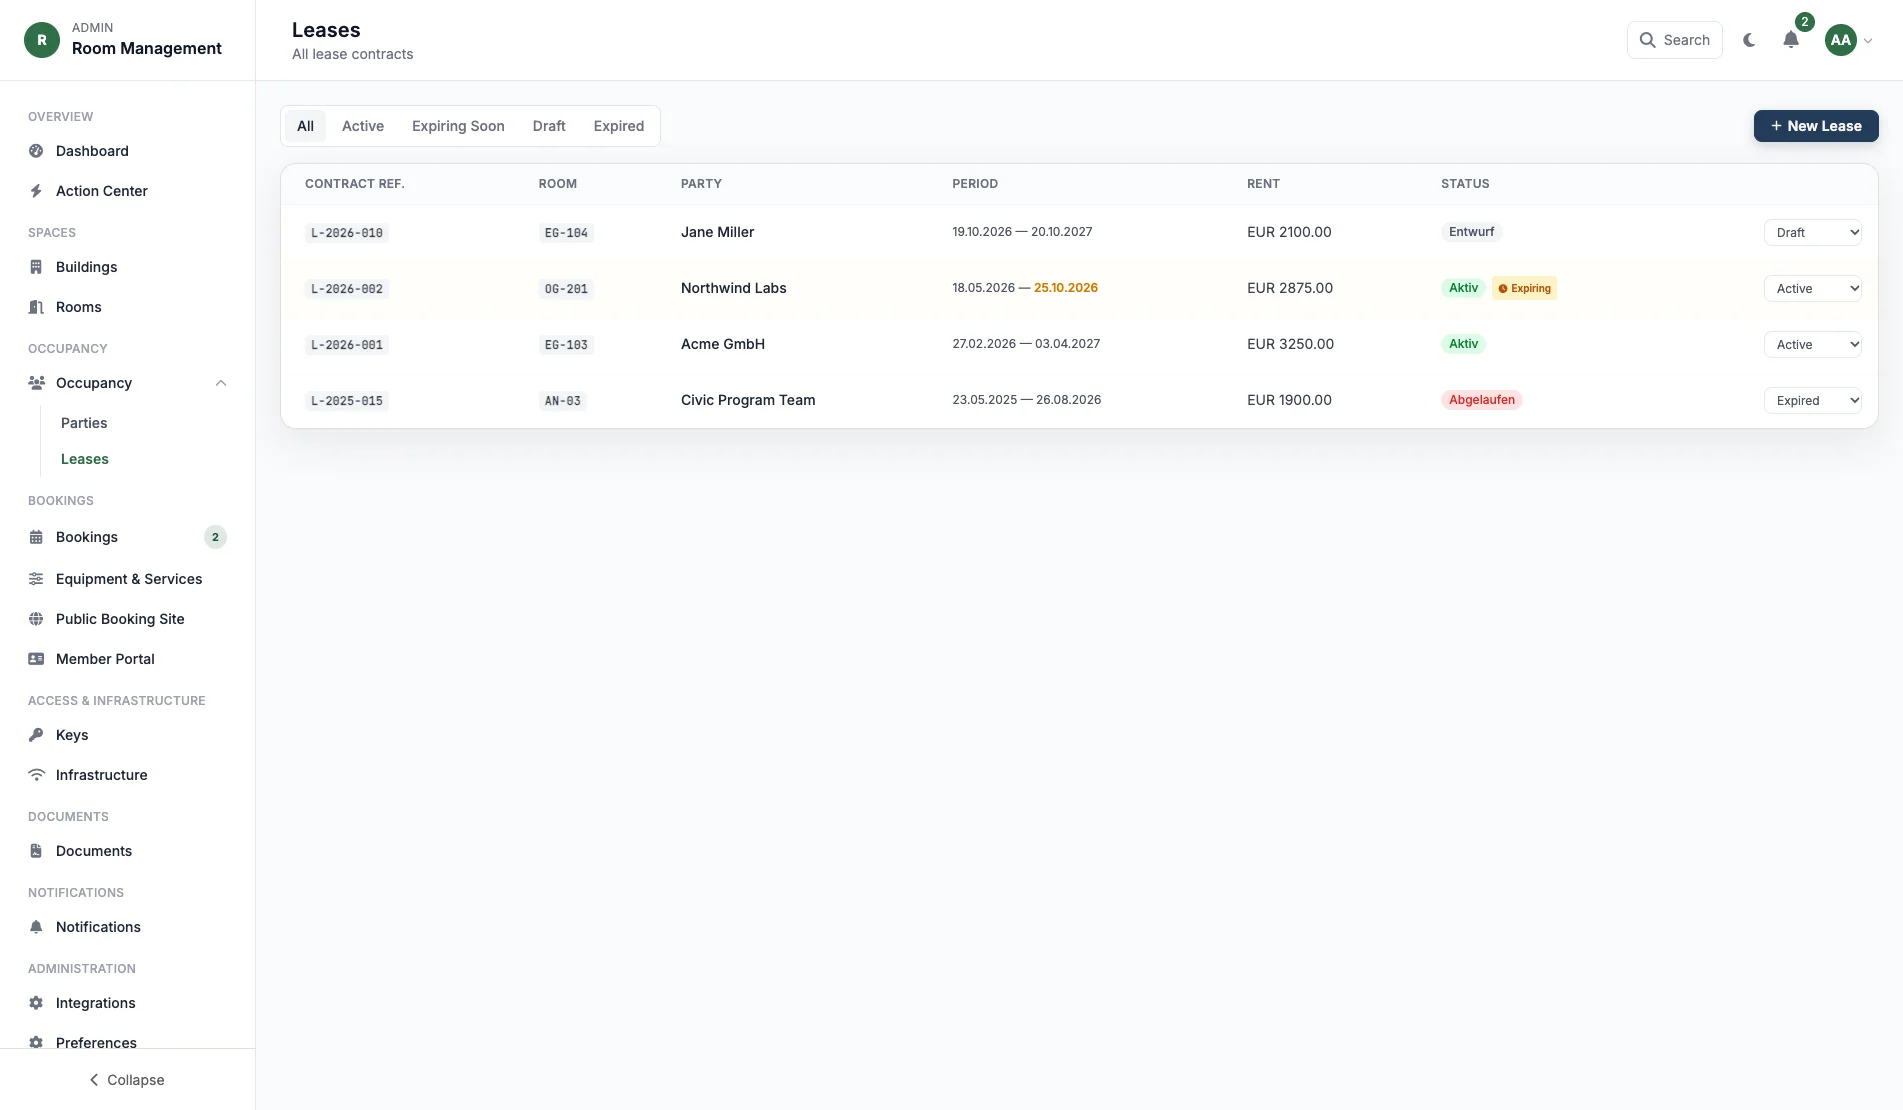Collapse the Occupancy section chevron
Image resolution: width=1903 pixels, height=1110 pixels.
221,383
